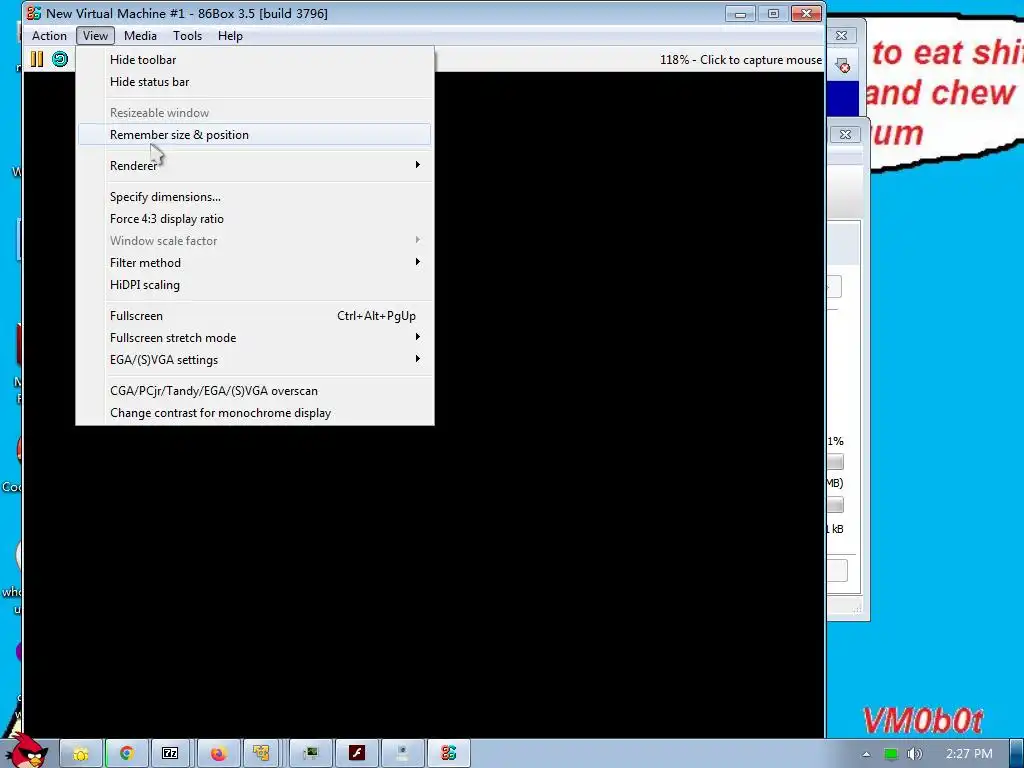
Task: Expand the Renderer submenu
Action: click(255, 165)
